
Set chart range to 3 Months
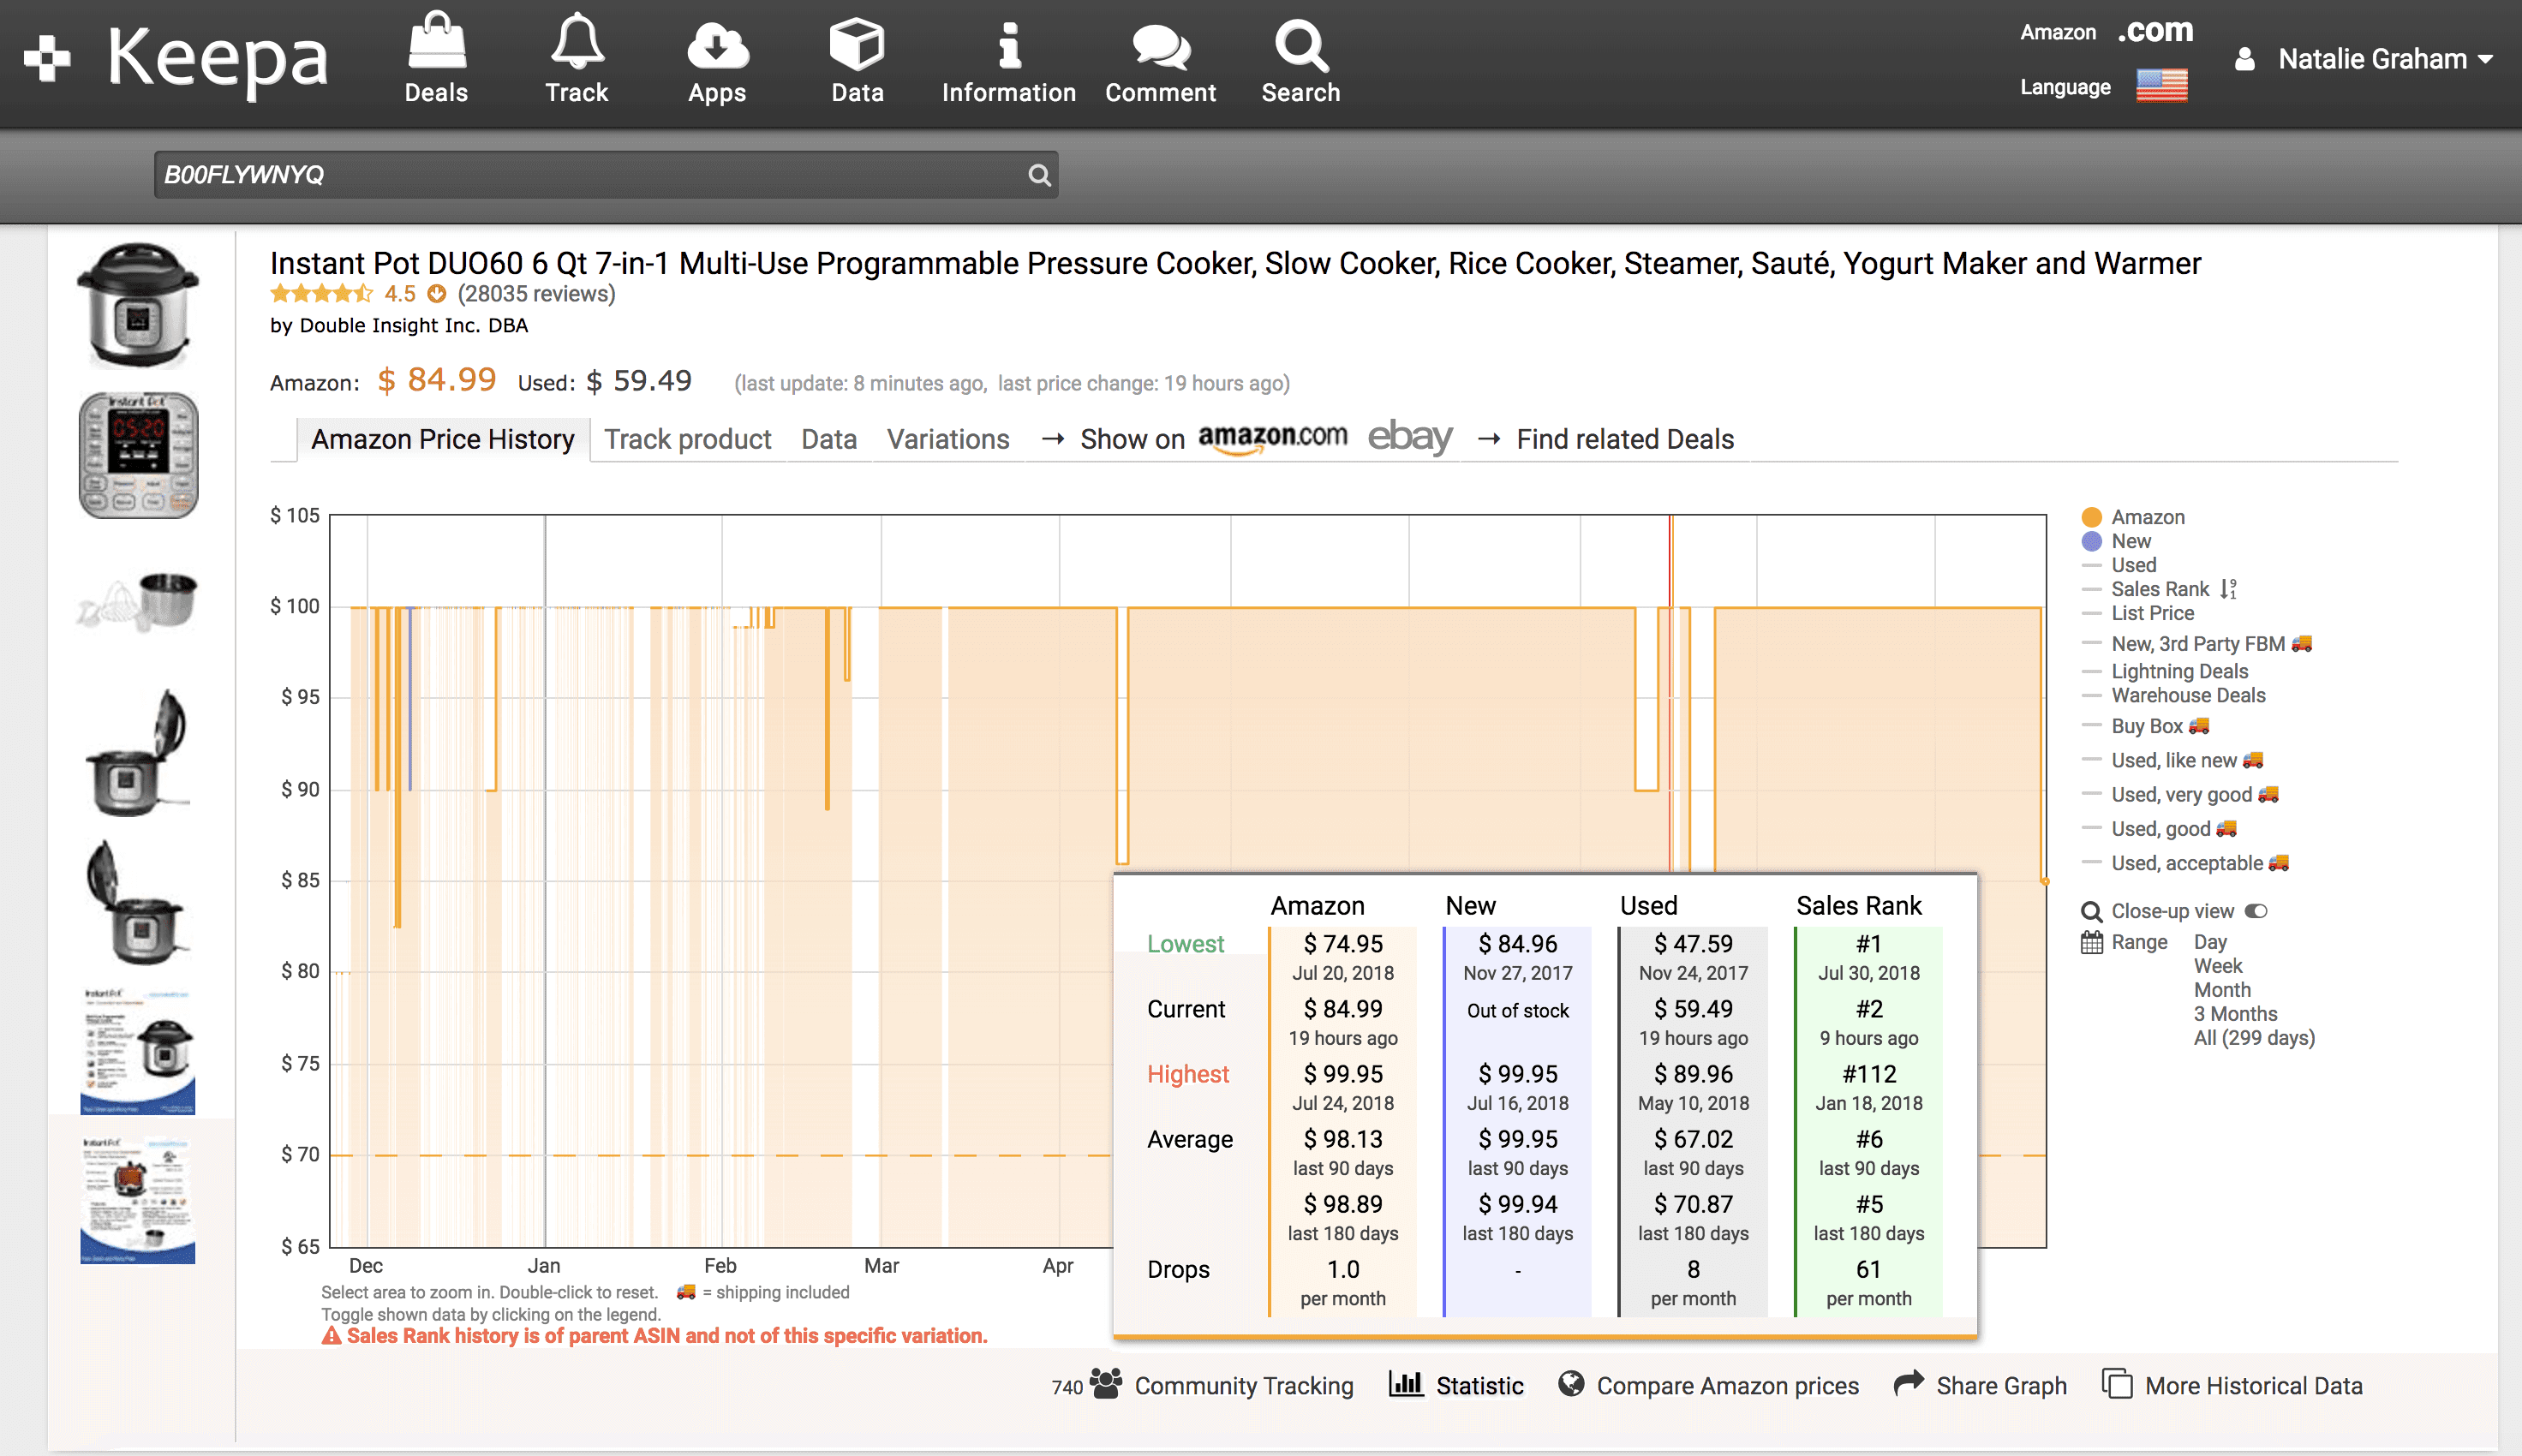(x=2235, y=1014)
